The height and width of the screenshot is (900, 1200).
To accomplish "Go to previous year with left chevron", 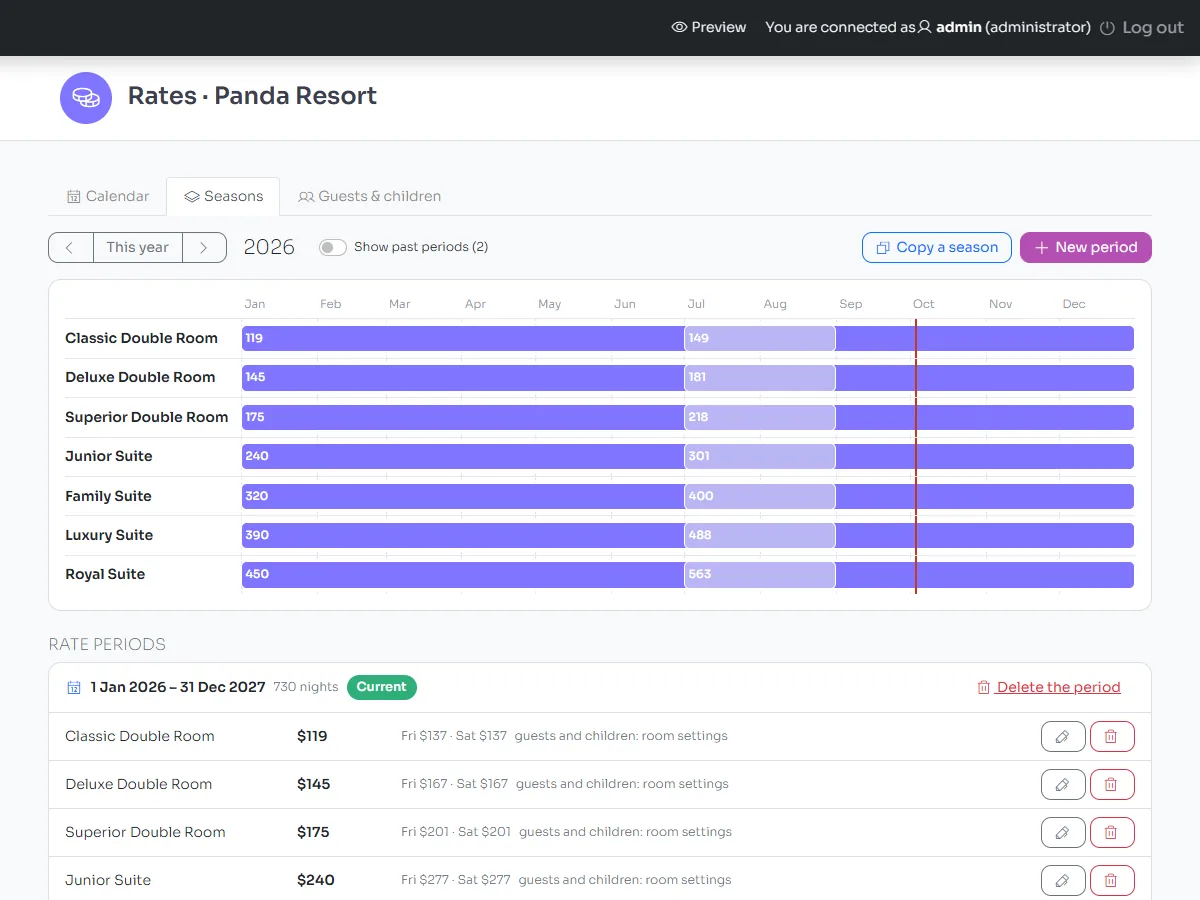I will [71, 248].
